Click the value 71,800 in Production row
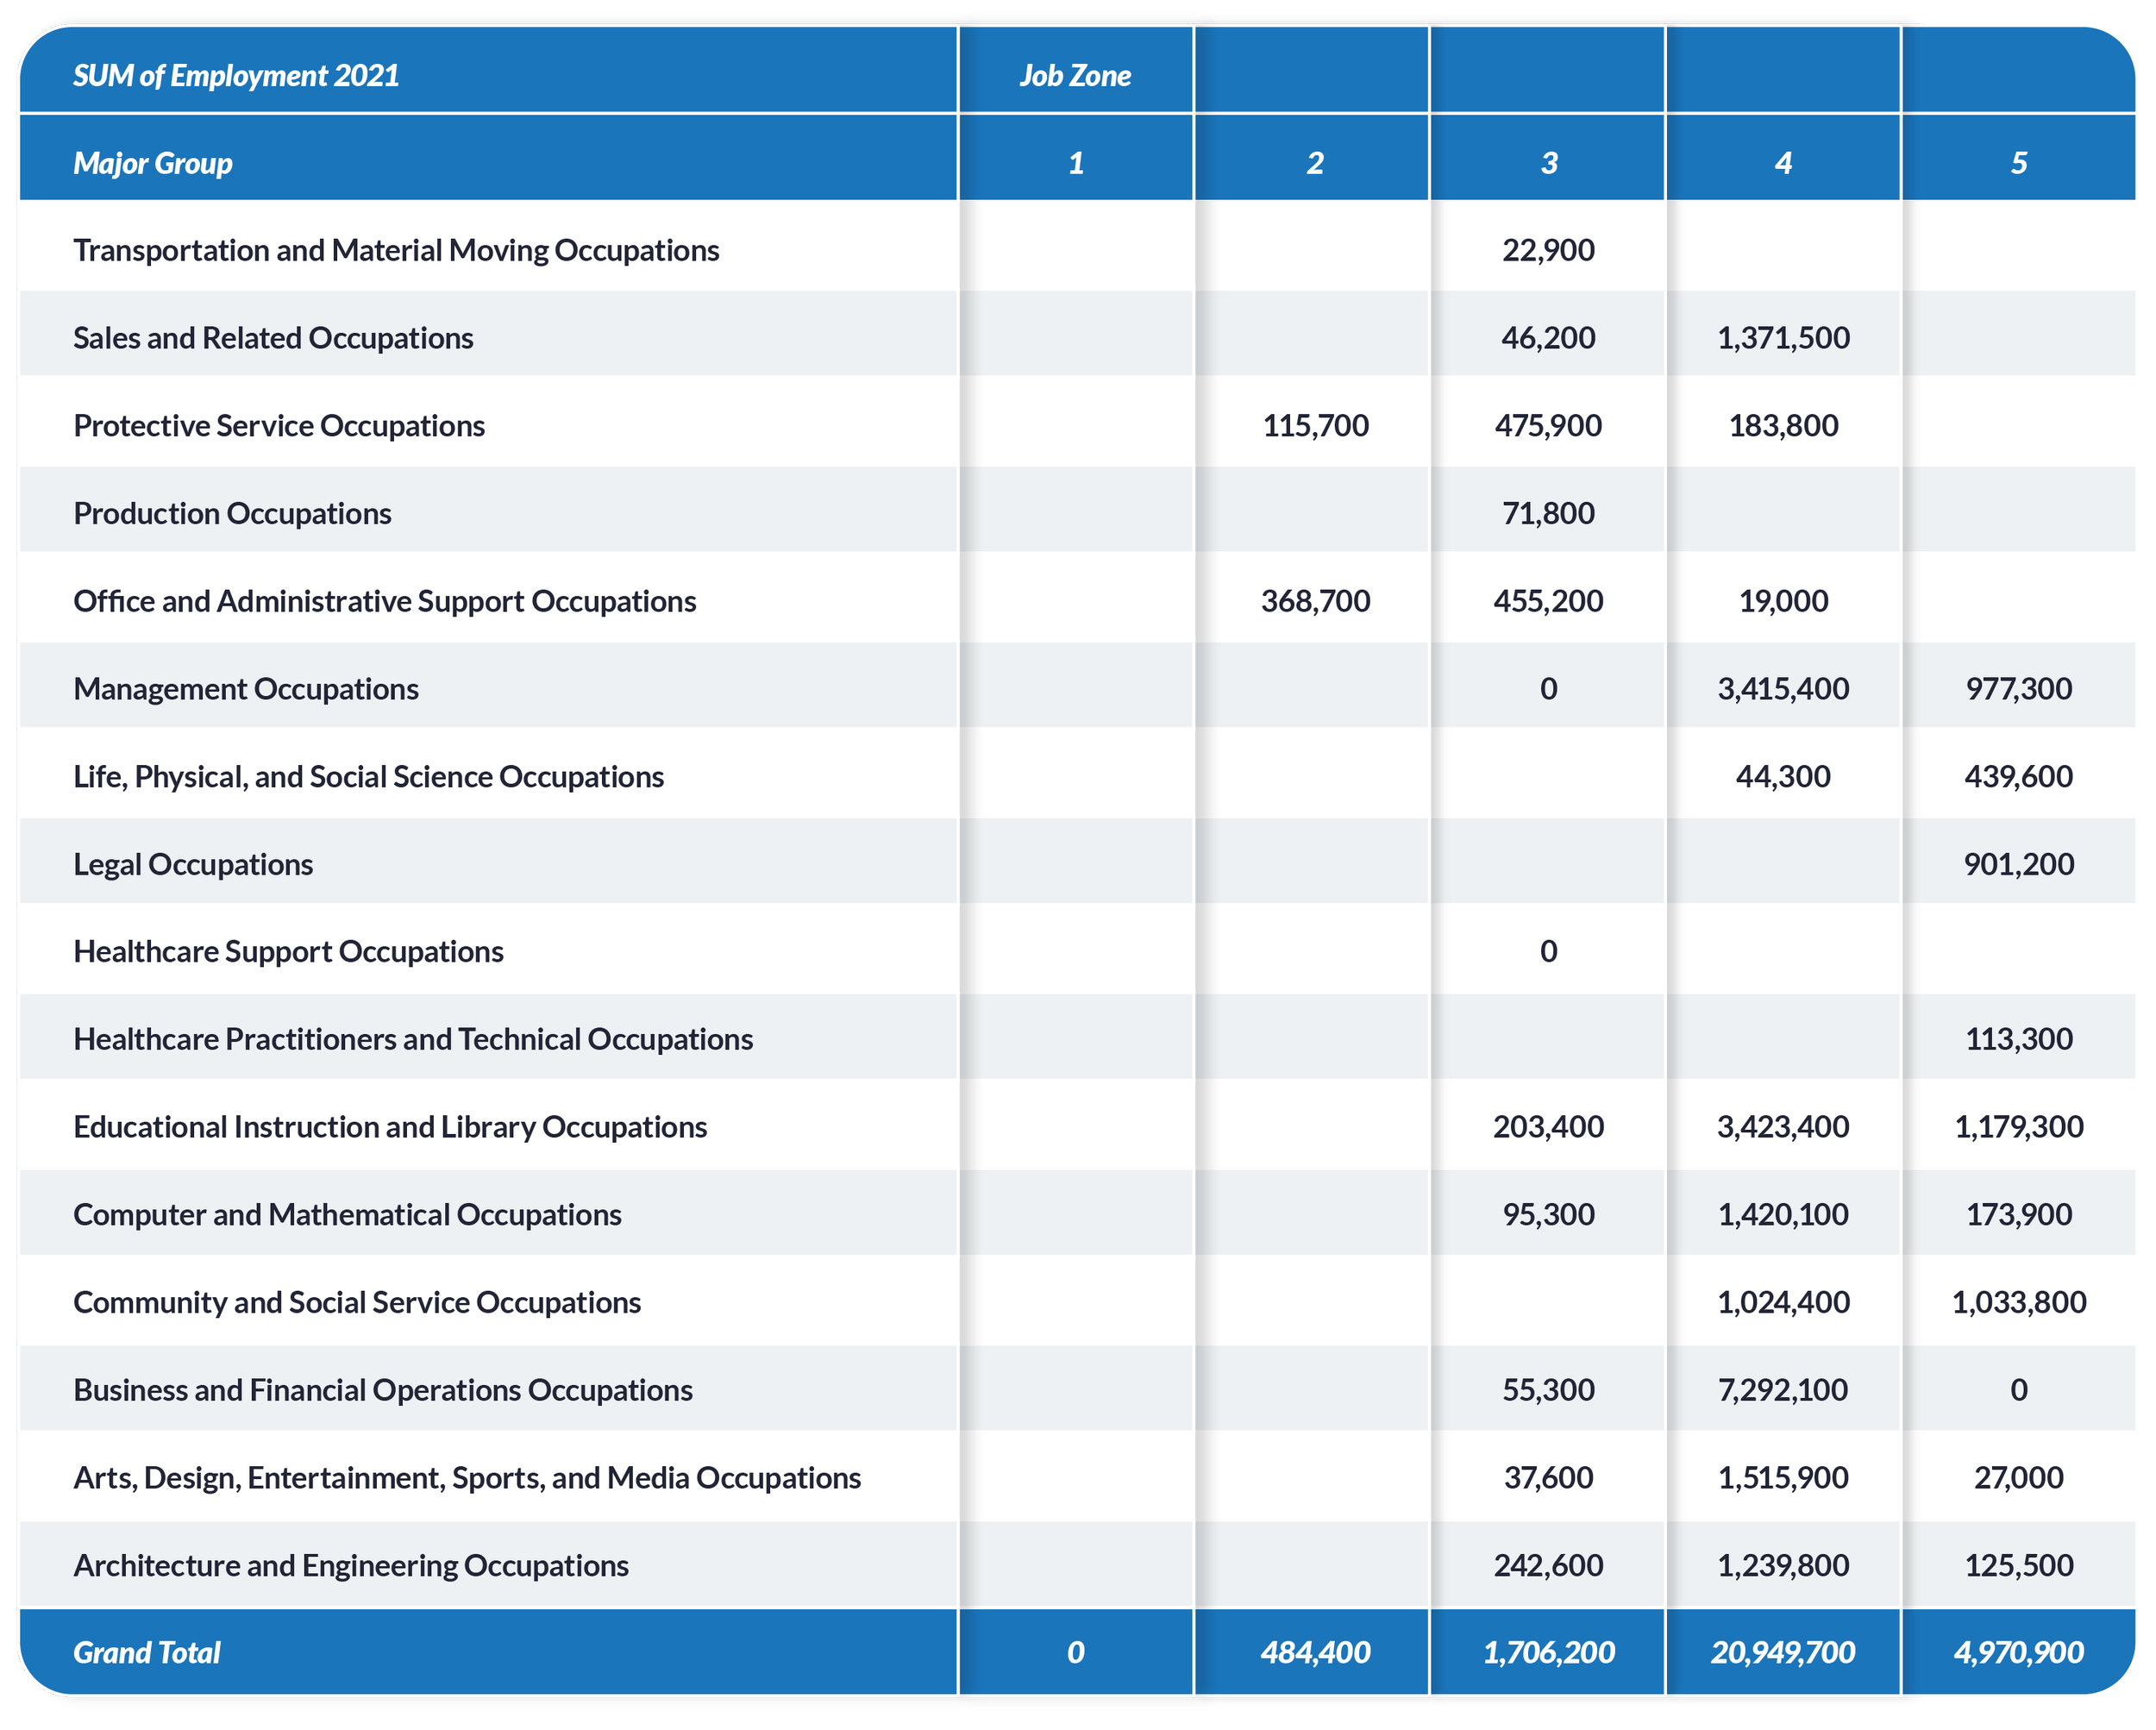This screenshot has height=1730, width=2156. pos(1548,513)
